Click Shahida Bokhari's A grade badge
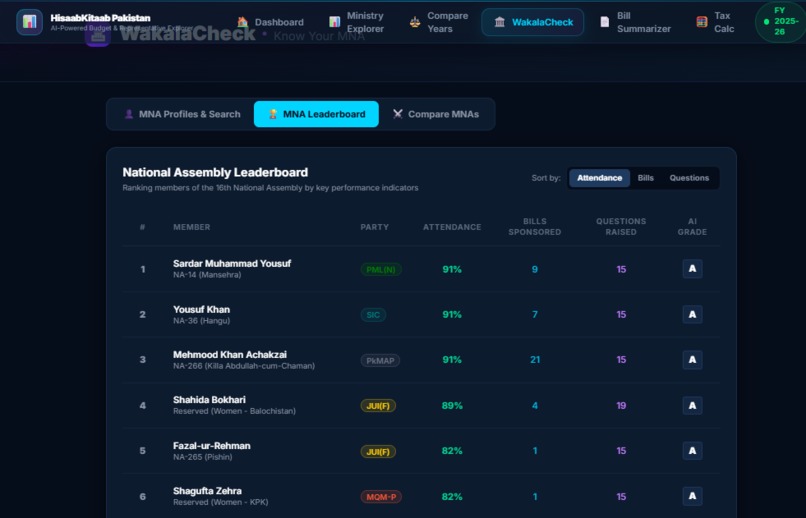This screenshot has width=806, height=518. pyautogui.click(x=692, y=405)
